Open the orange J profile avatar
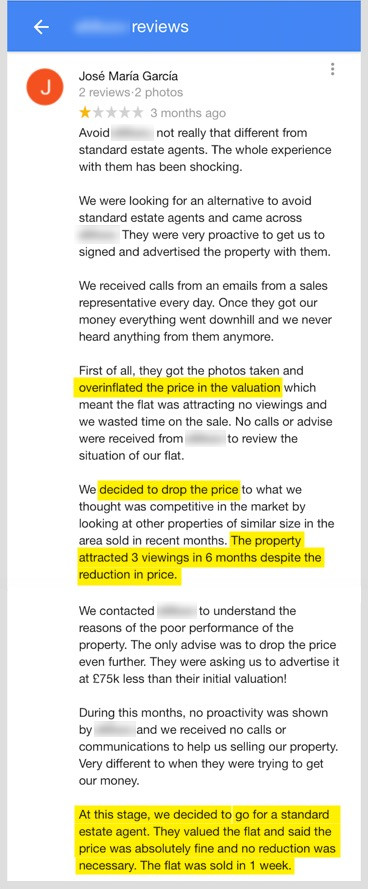Screen dimensions: 368x889 45,86
